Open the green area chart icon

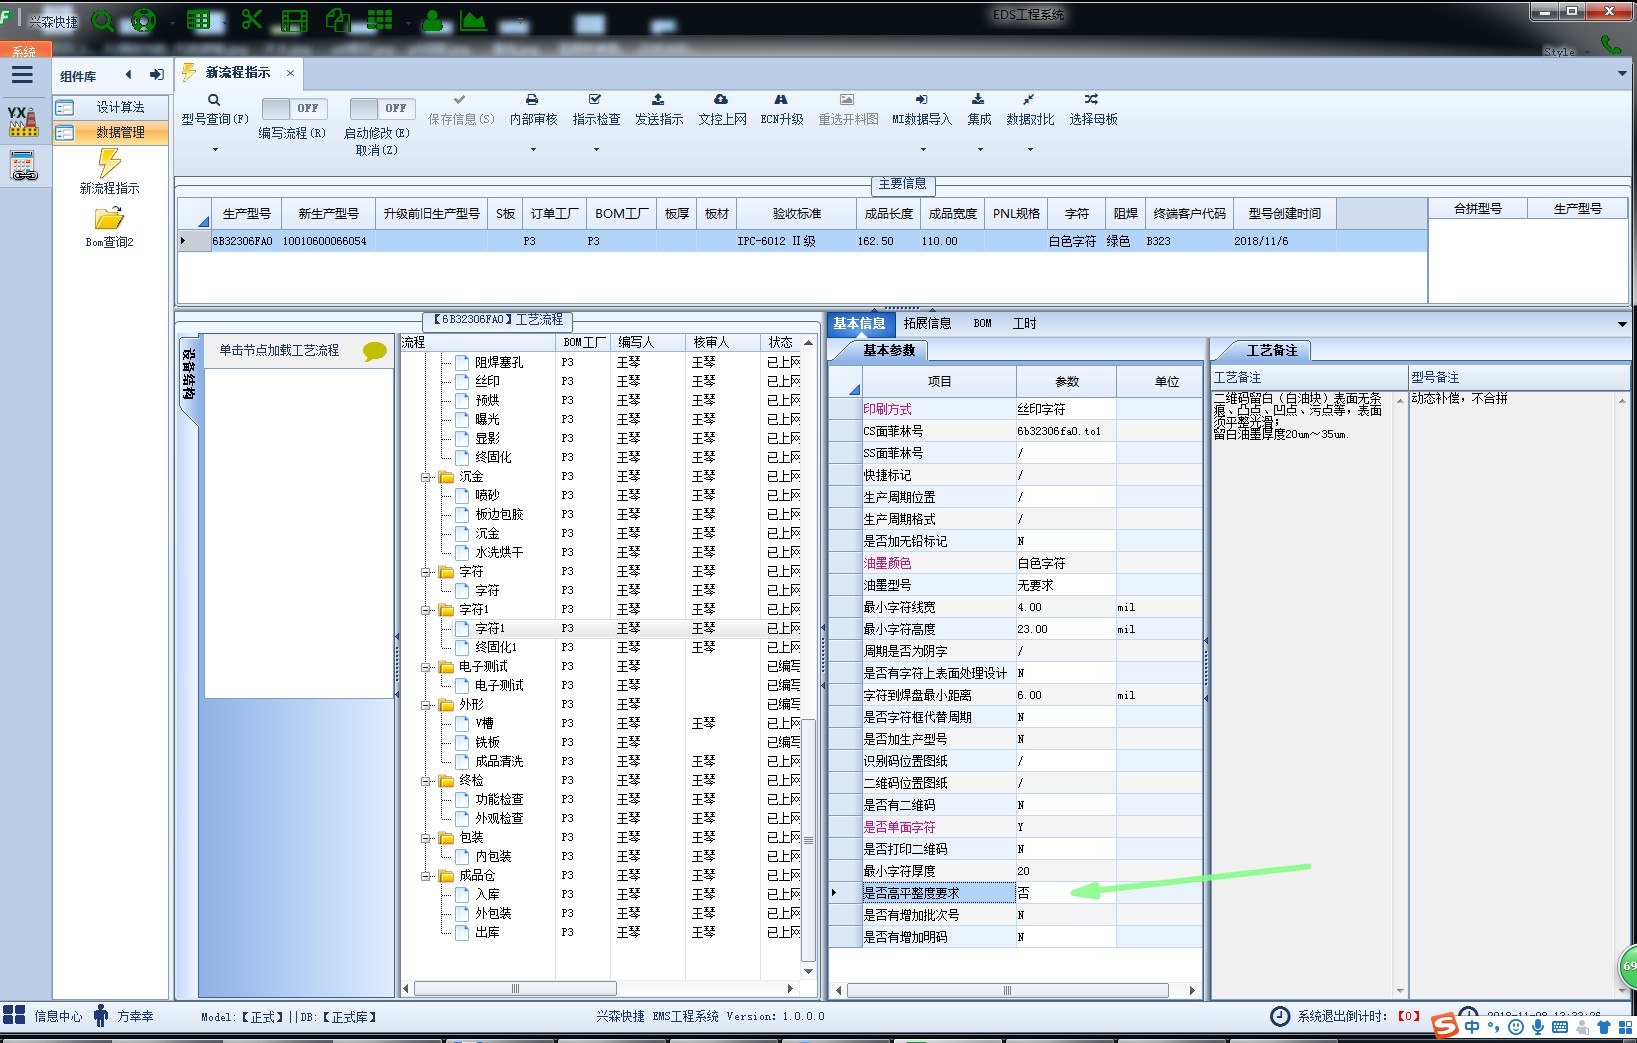473,20
